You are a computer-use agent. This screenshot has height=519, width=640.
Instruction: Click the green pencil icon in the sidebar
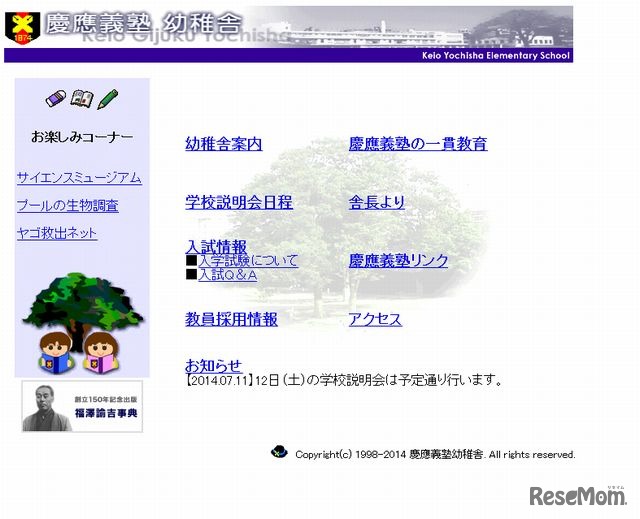(107, 99)
